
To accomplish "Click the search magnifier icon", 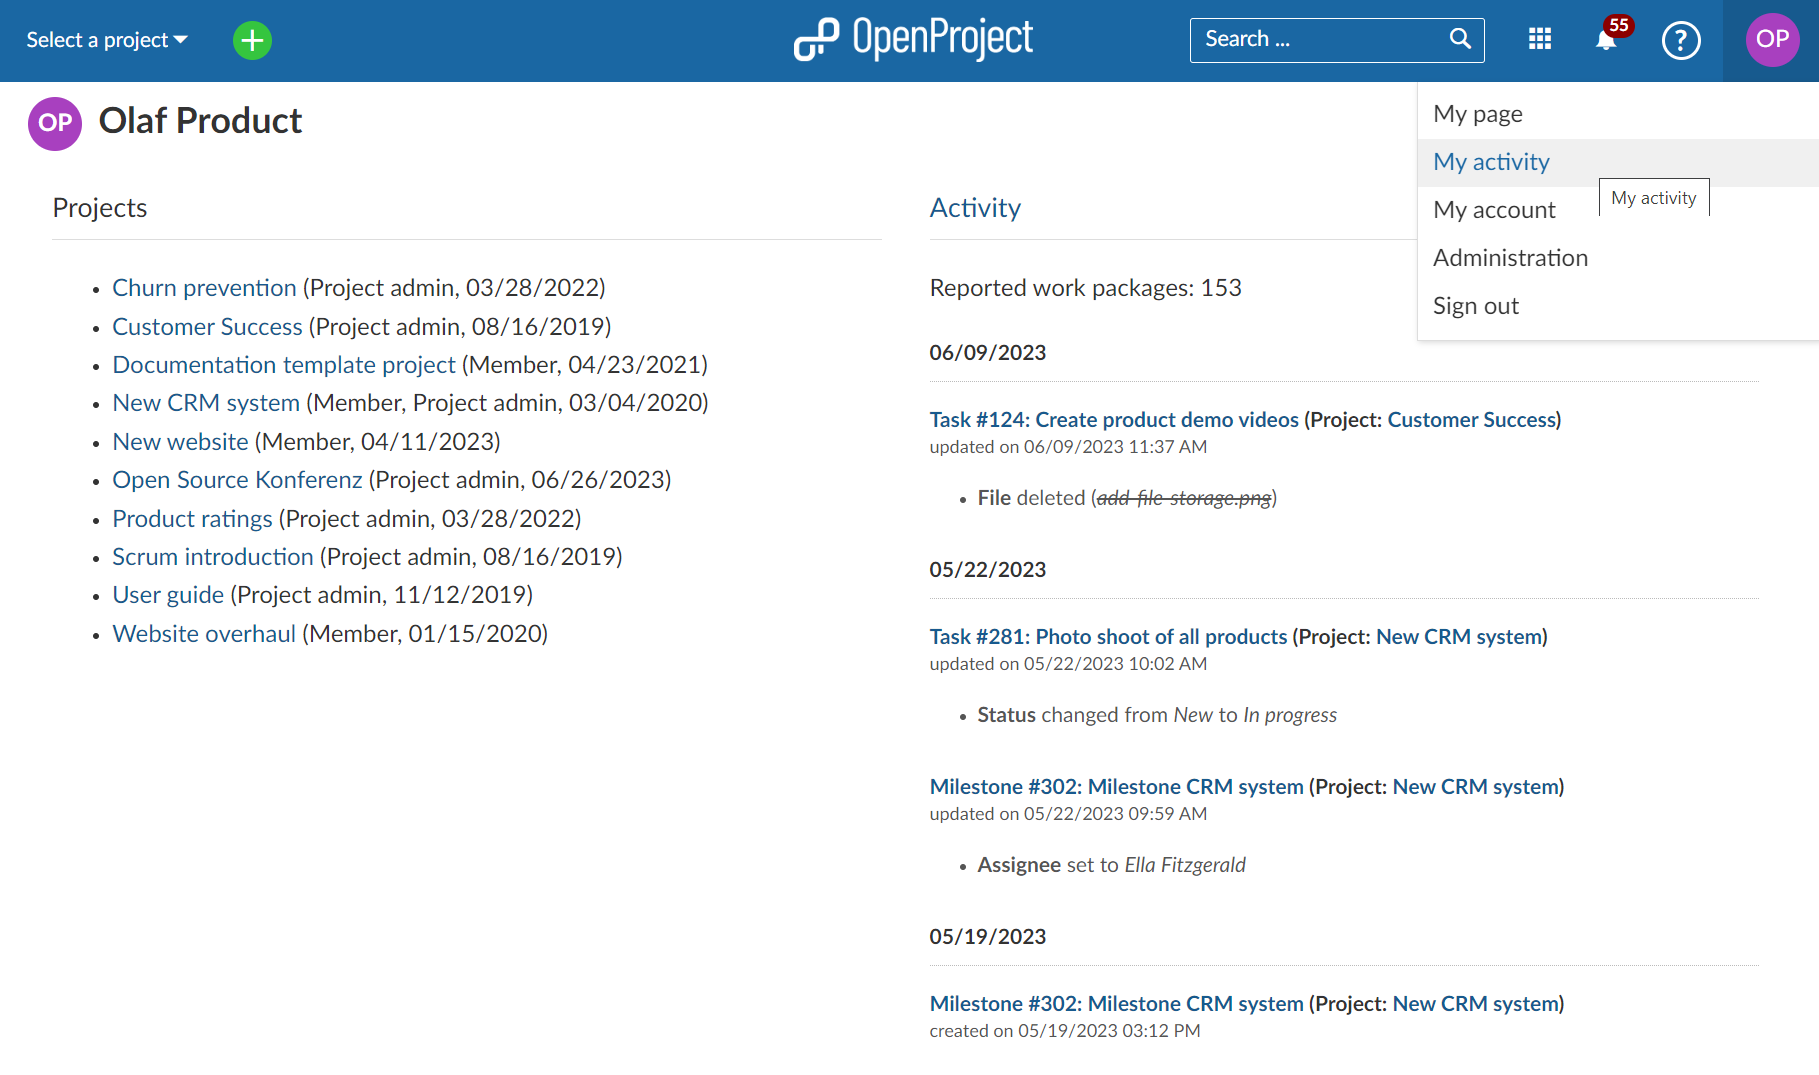I will (x=1460, y=39).
